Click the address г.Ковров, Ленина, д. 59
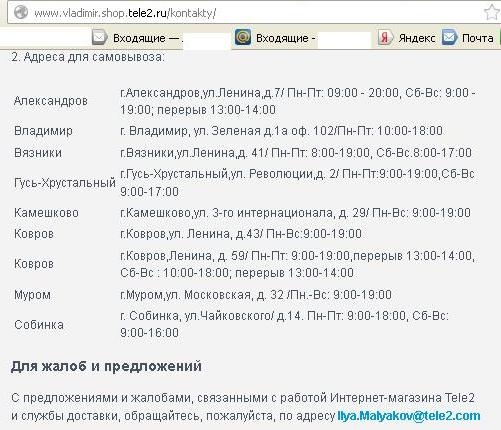 [x=183, y=256]
